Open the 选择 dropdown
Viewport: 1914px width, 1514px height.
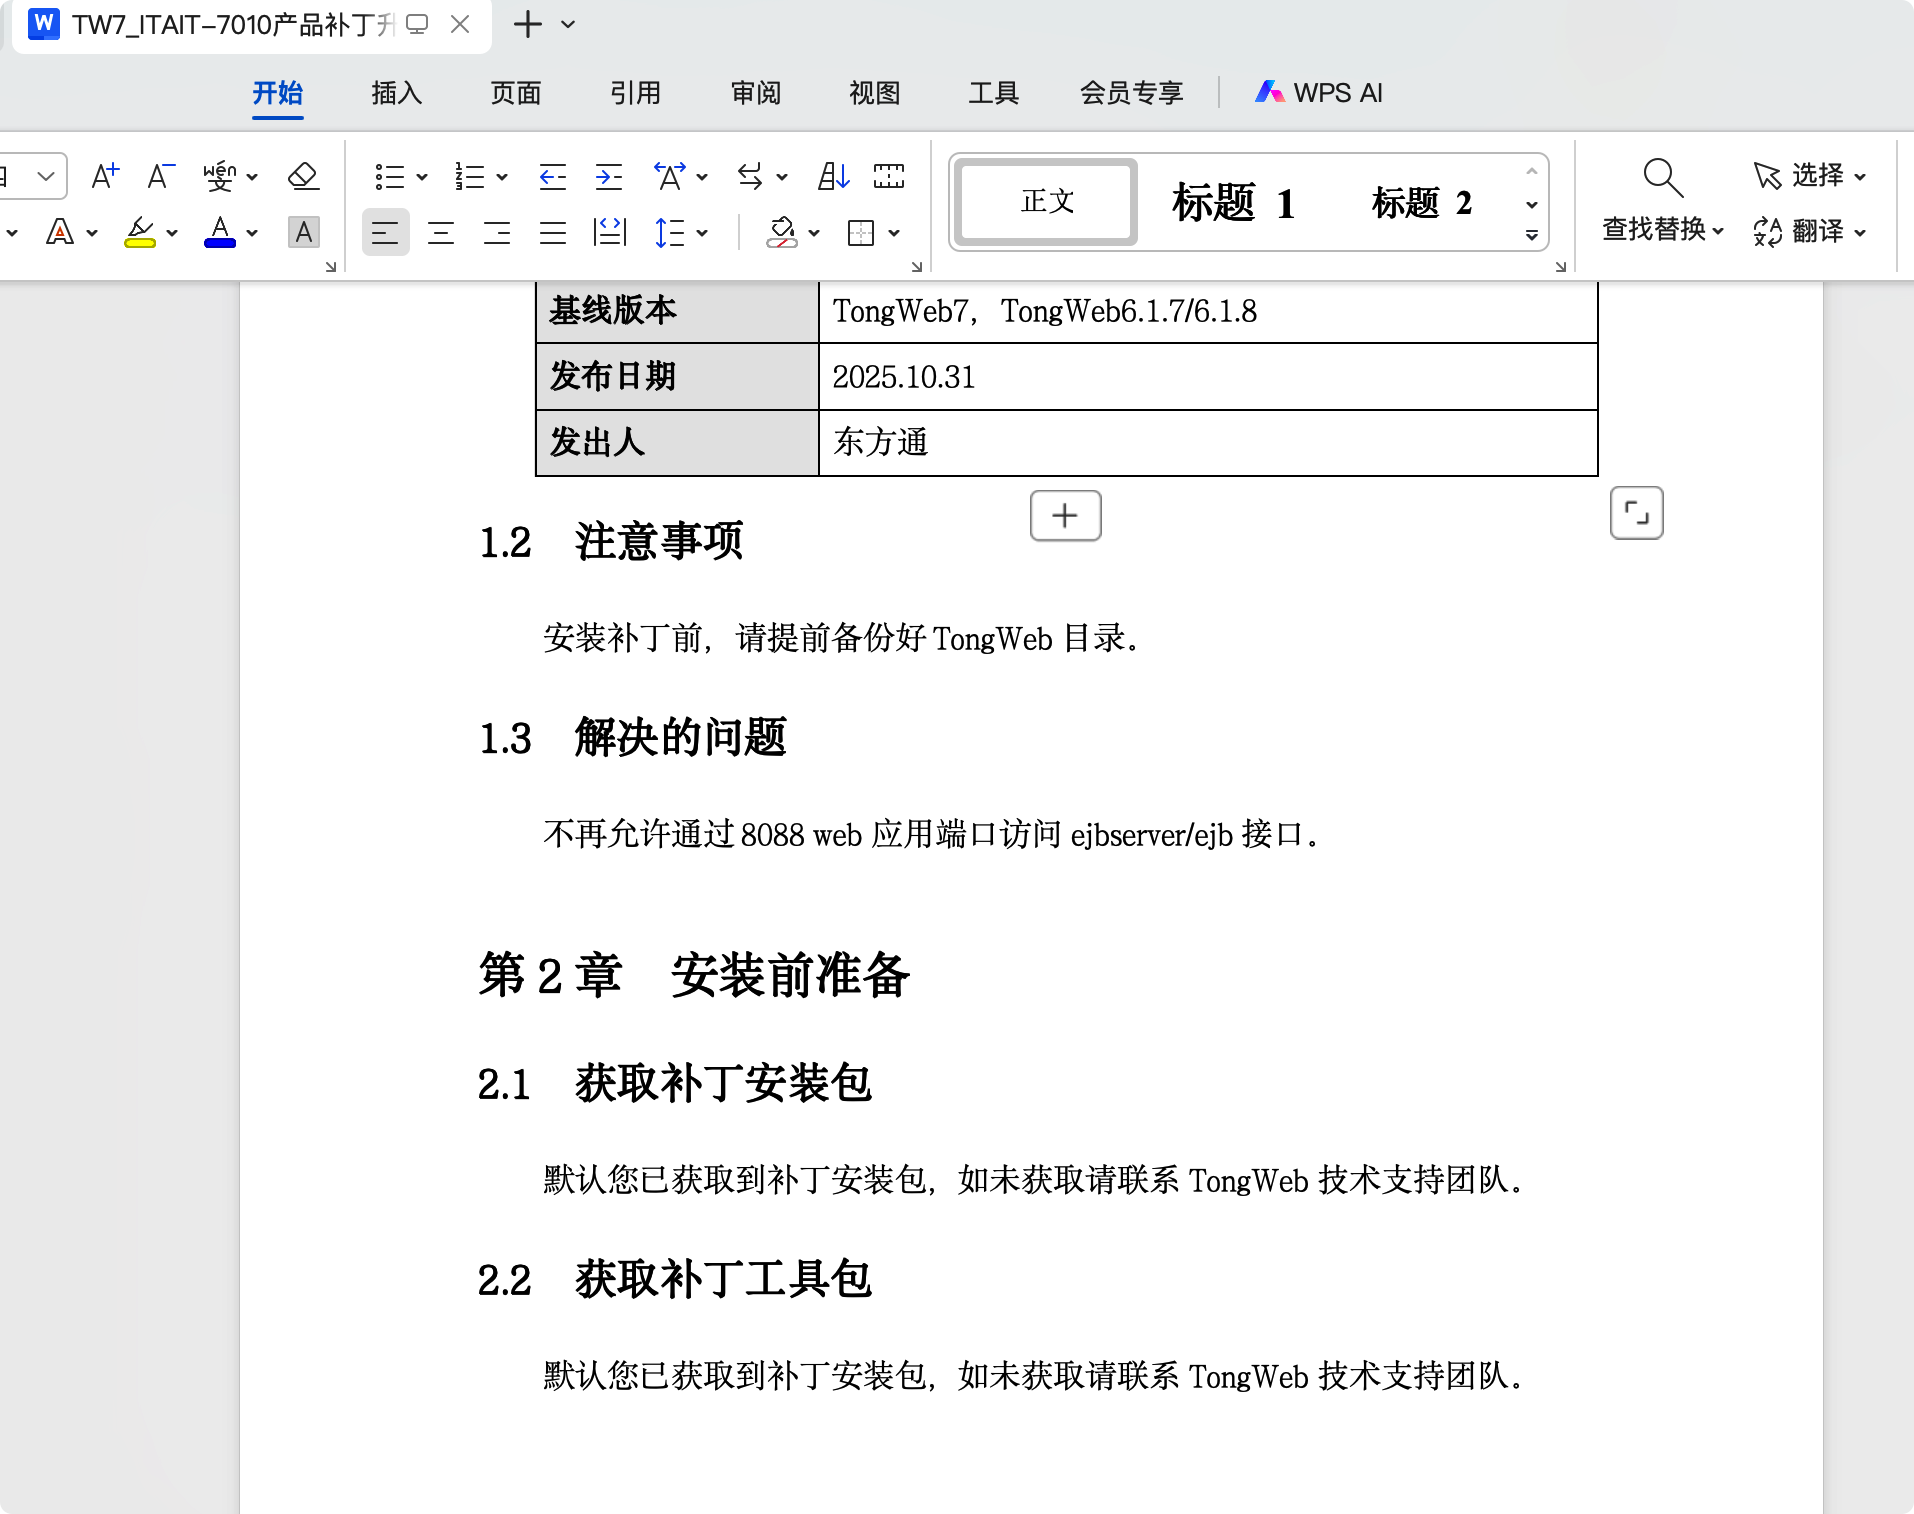tap(1809, 175)
